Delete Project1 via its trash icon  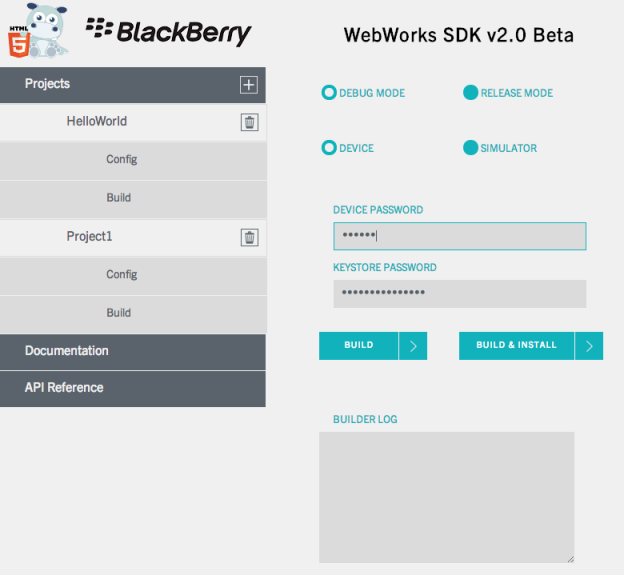250,238
